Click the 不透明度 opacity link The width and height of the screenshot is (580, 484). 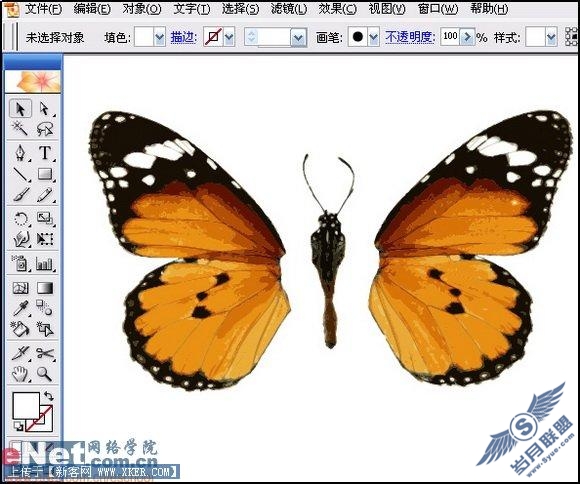[x=409, y=37]
